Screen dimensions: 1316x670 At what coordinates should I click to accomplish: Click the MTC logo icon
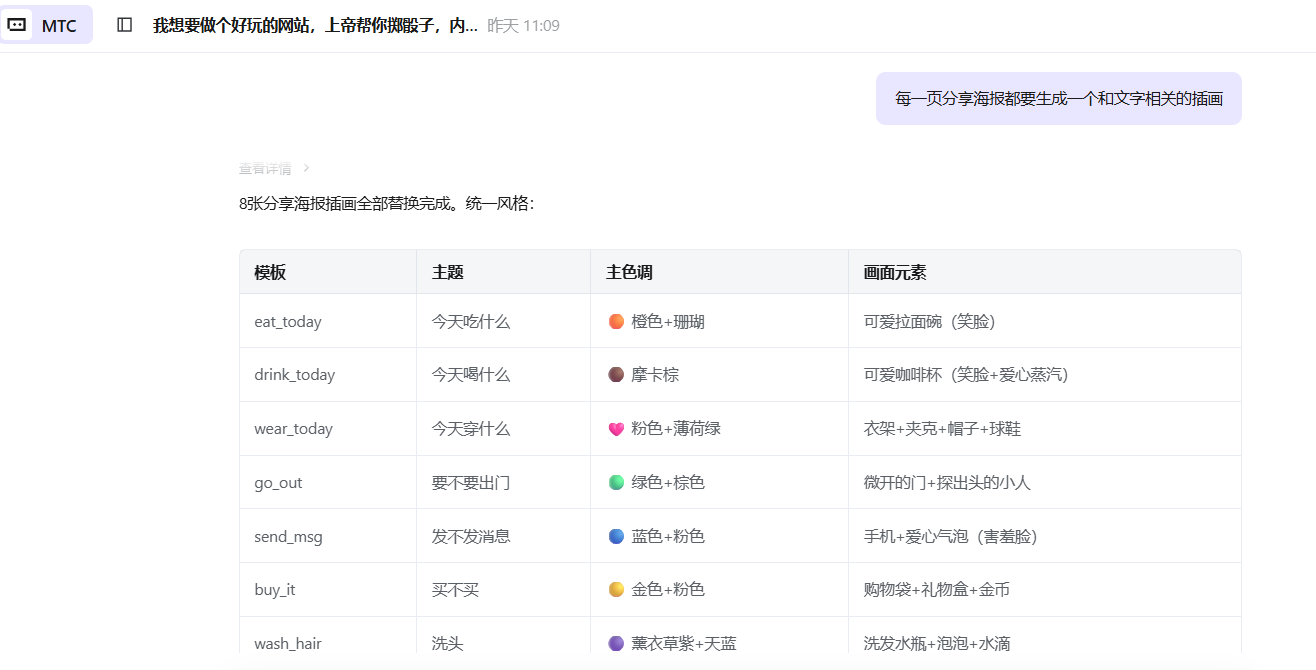17,25
